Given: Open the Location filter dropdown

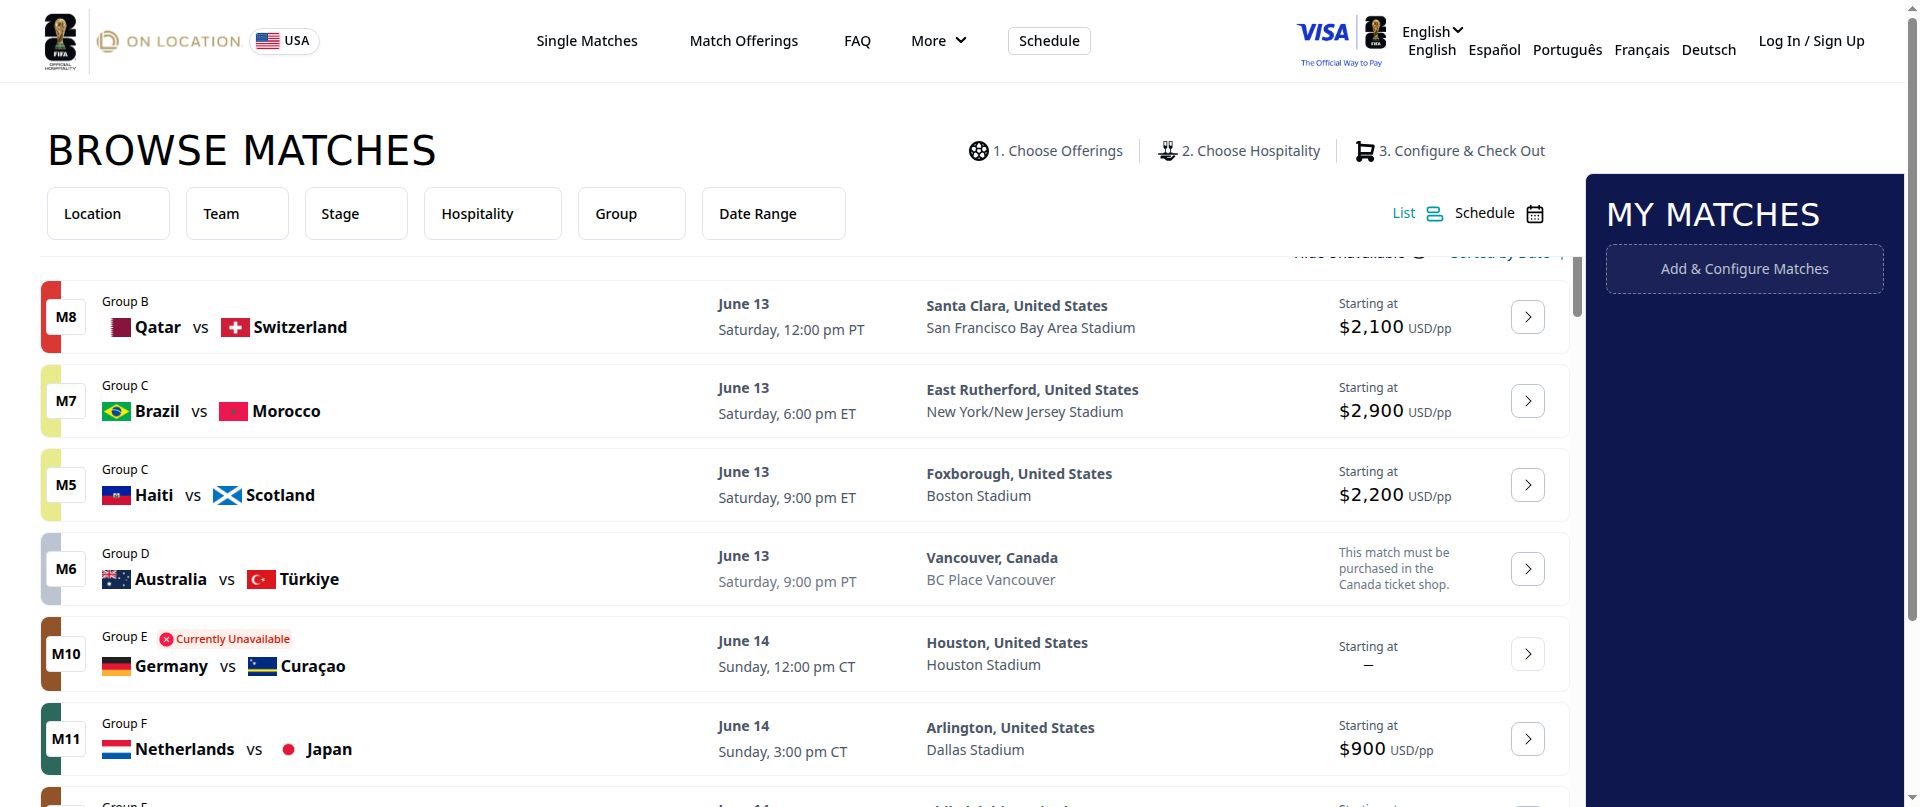Looking at the screenshot, I should coord(108,213).
